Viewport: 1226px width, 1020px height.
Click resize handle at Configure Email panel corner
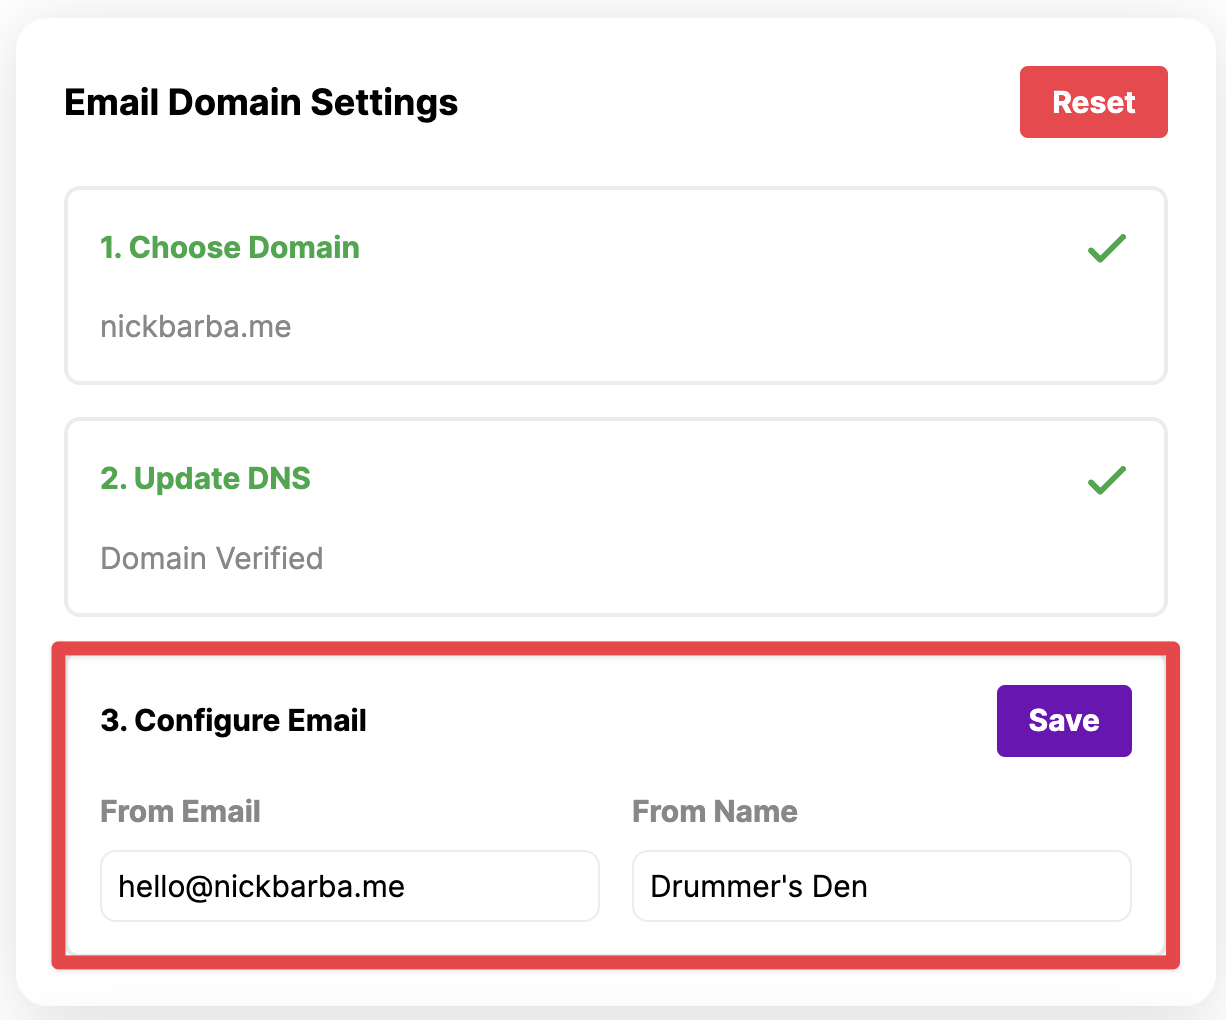coord(1159,948)
